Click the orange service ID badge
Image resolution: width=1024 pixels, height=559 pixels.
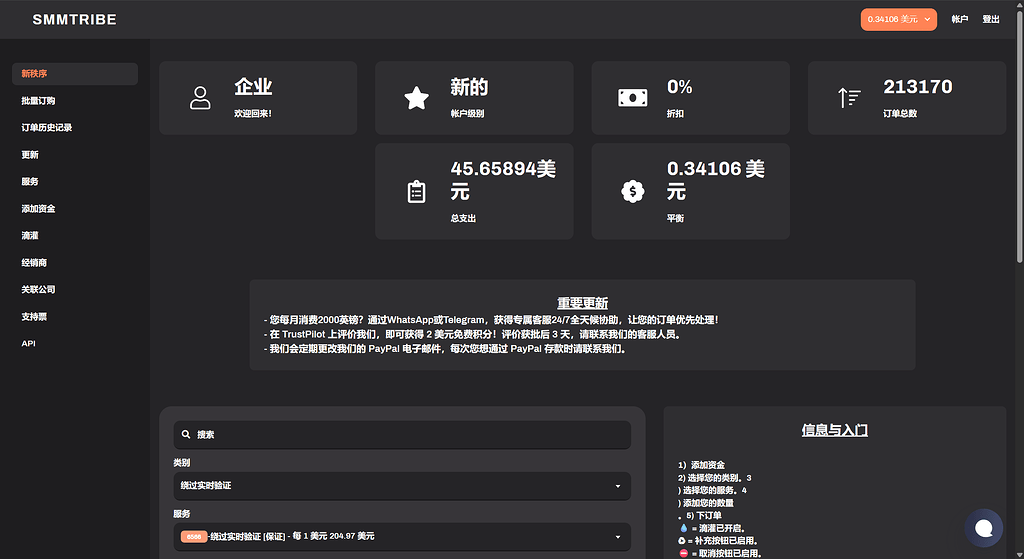(194, 537)
